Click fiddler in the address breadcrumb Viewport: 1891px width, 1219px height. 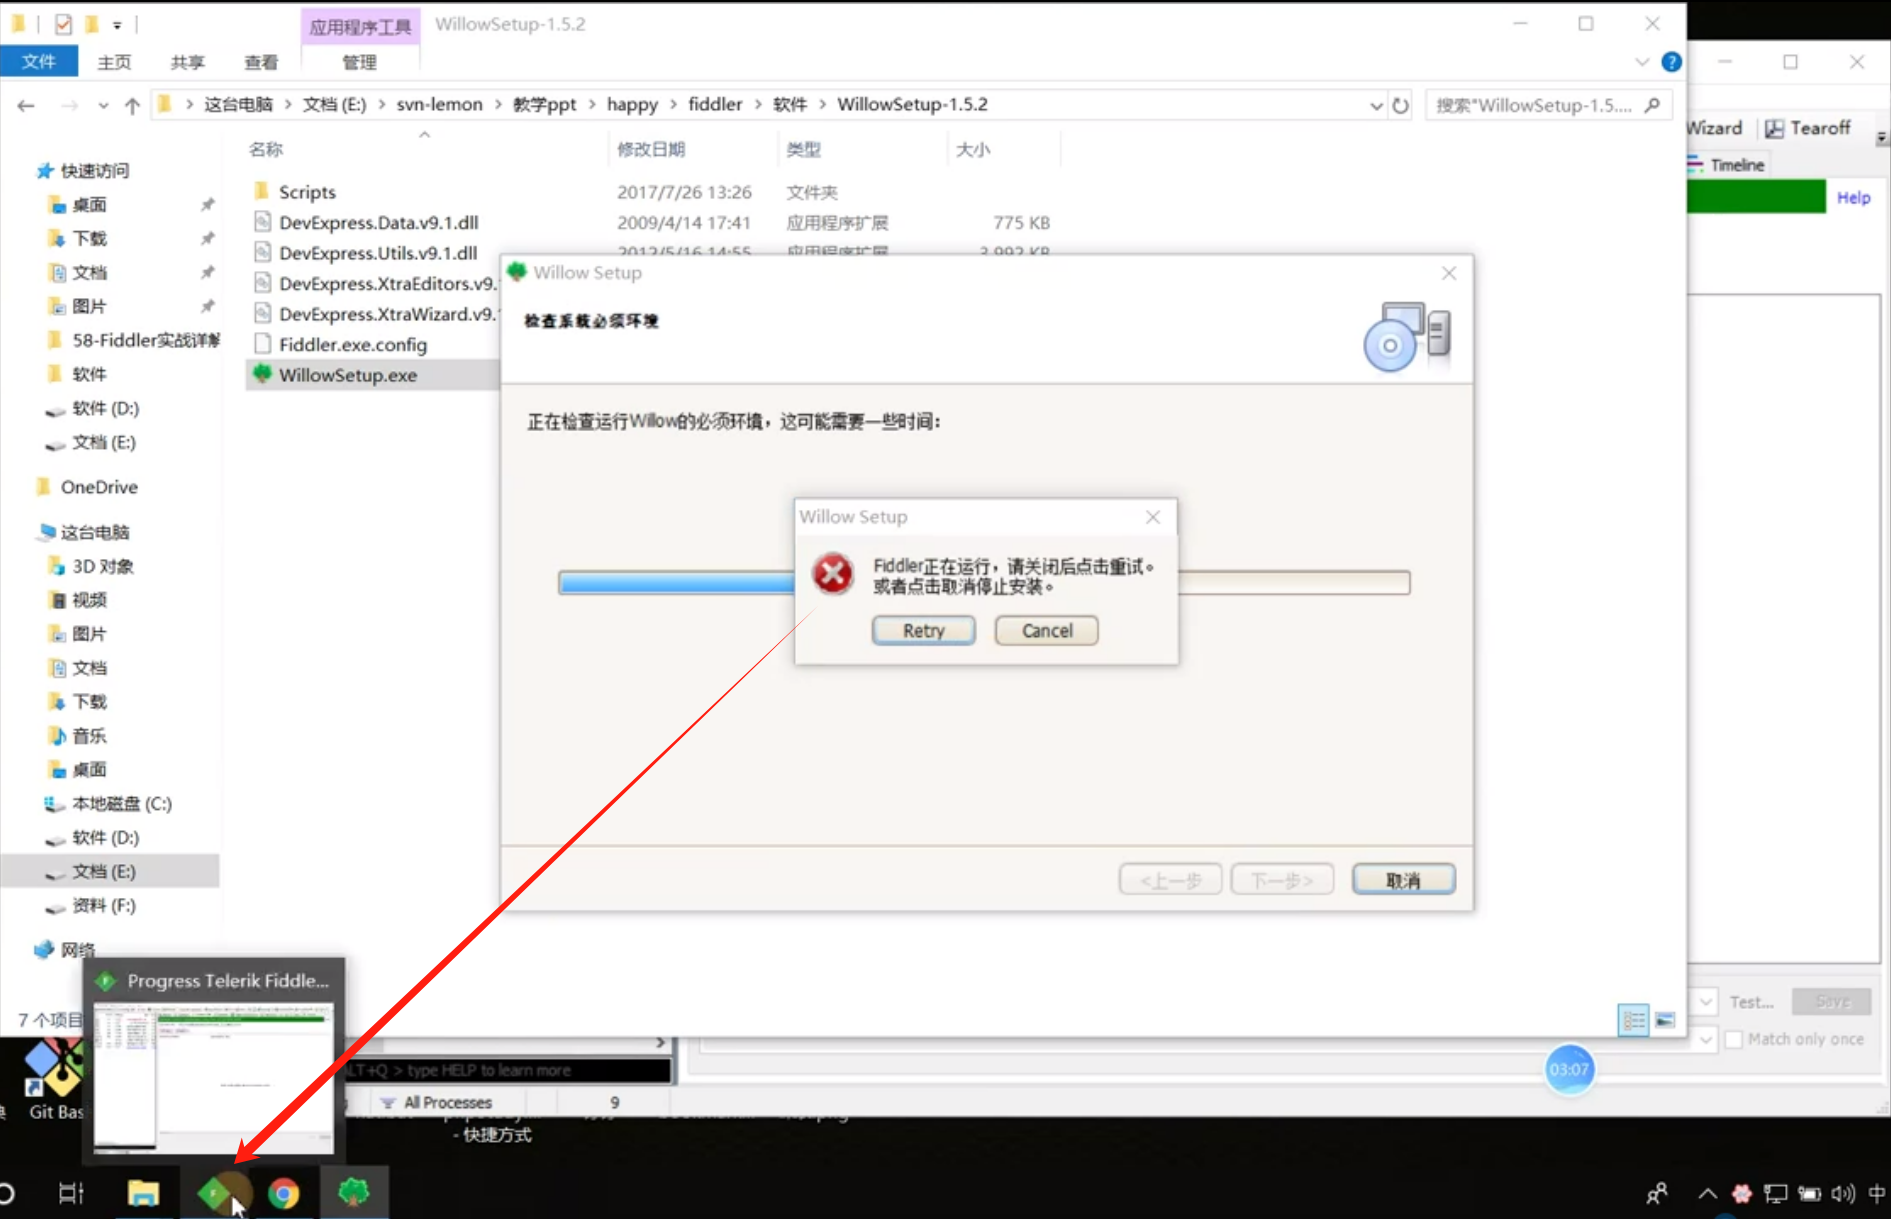715,104
